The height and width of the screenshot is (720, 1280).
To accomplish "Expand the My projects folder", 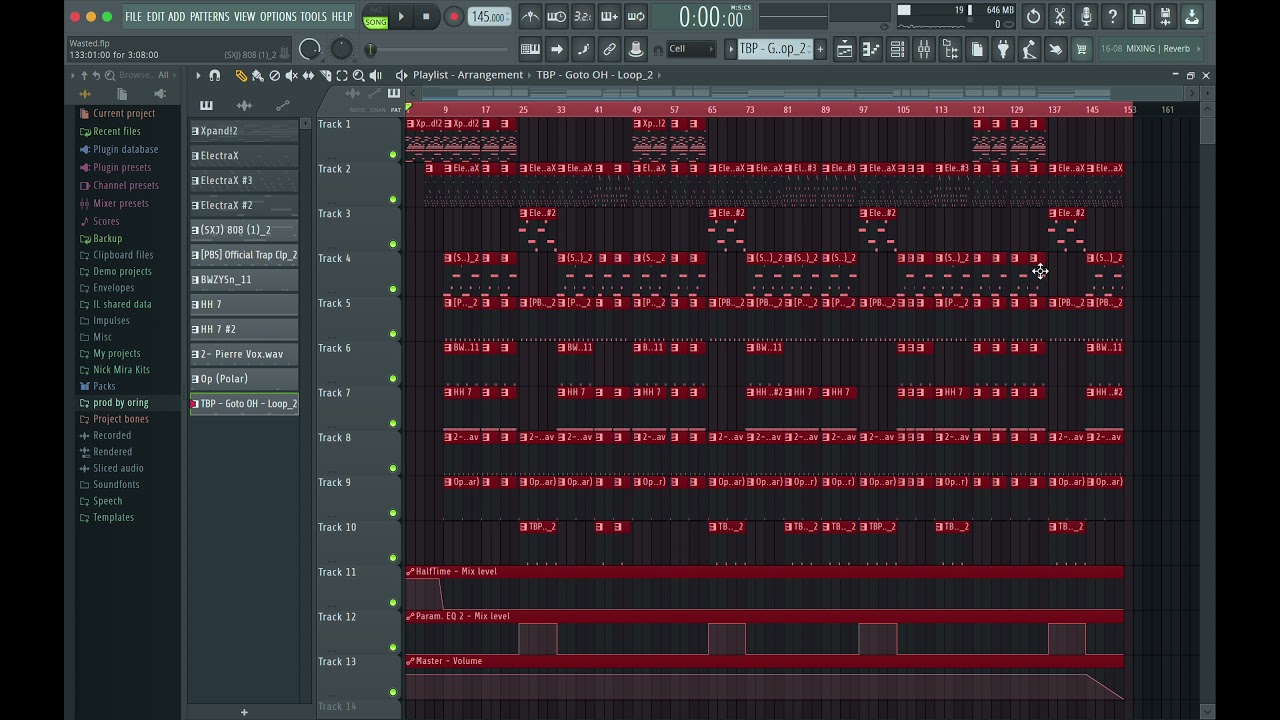I will (x=116, y=353).
